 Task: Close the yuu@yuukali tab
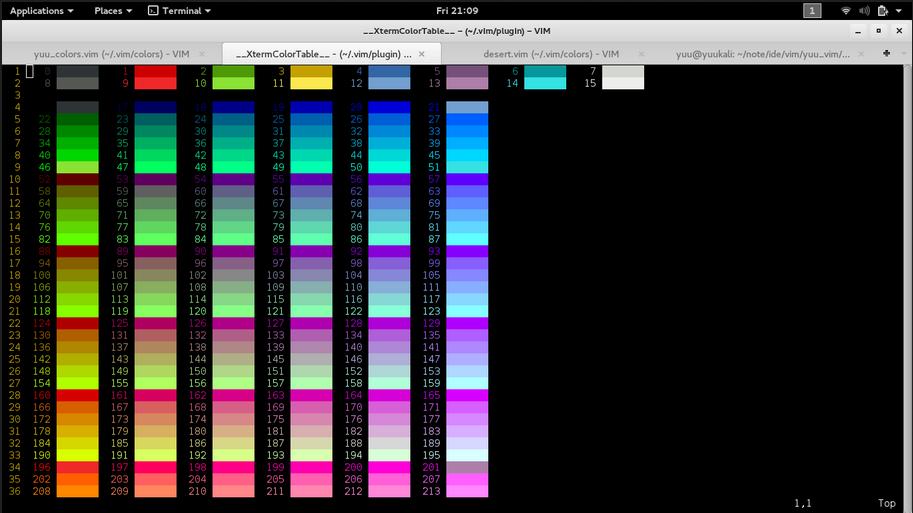coord(861,54)
